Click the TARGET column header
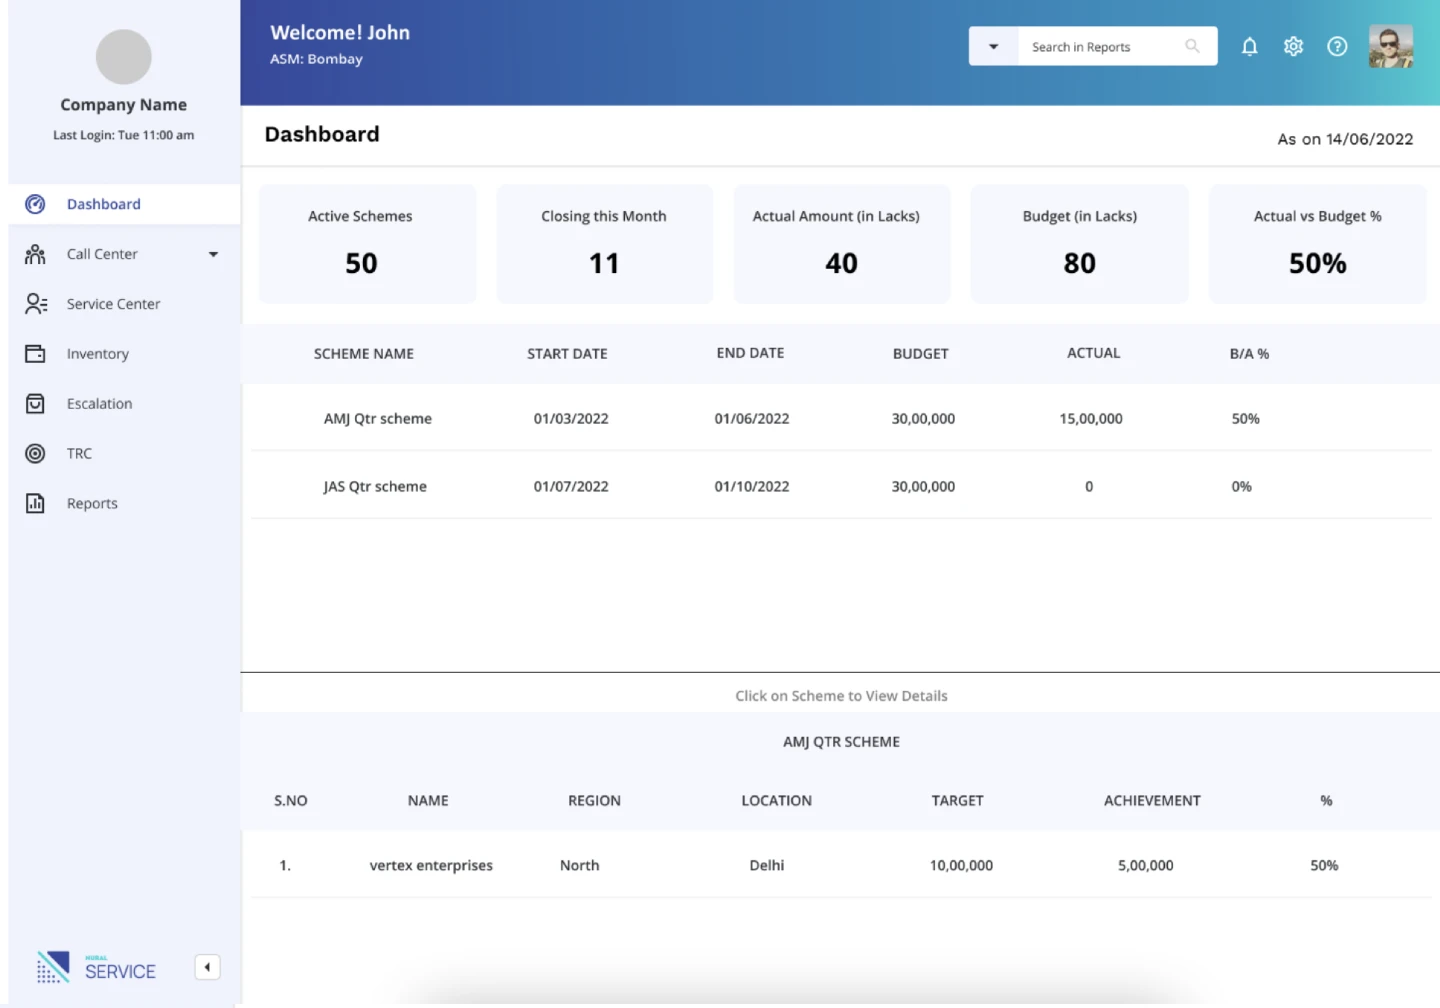This screenshot has height=1008, width=1440. point(957,801)
